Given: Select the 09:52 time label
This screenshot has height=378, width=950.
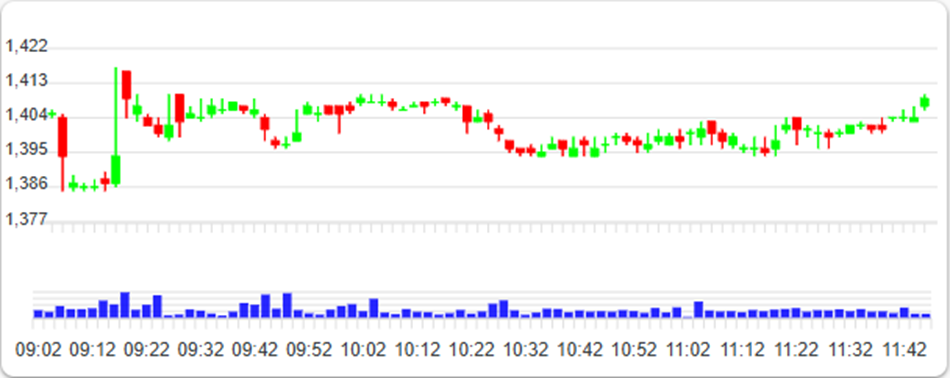Looking at the screenshot, I should click(x=310, y=350).
